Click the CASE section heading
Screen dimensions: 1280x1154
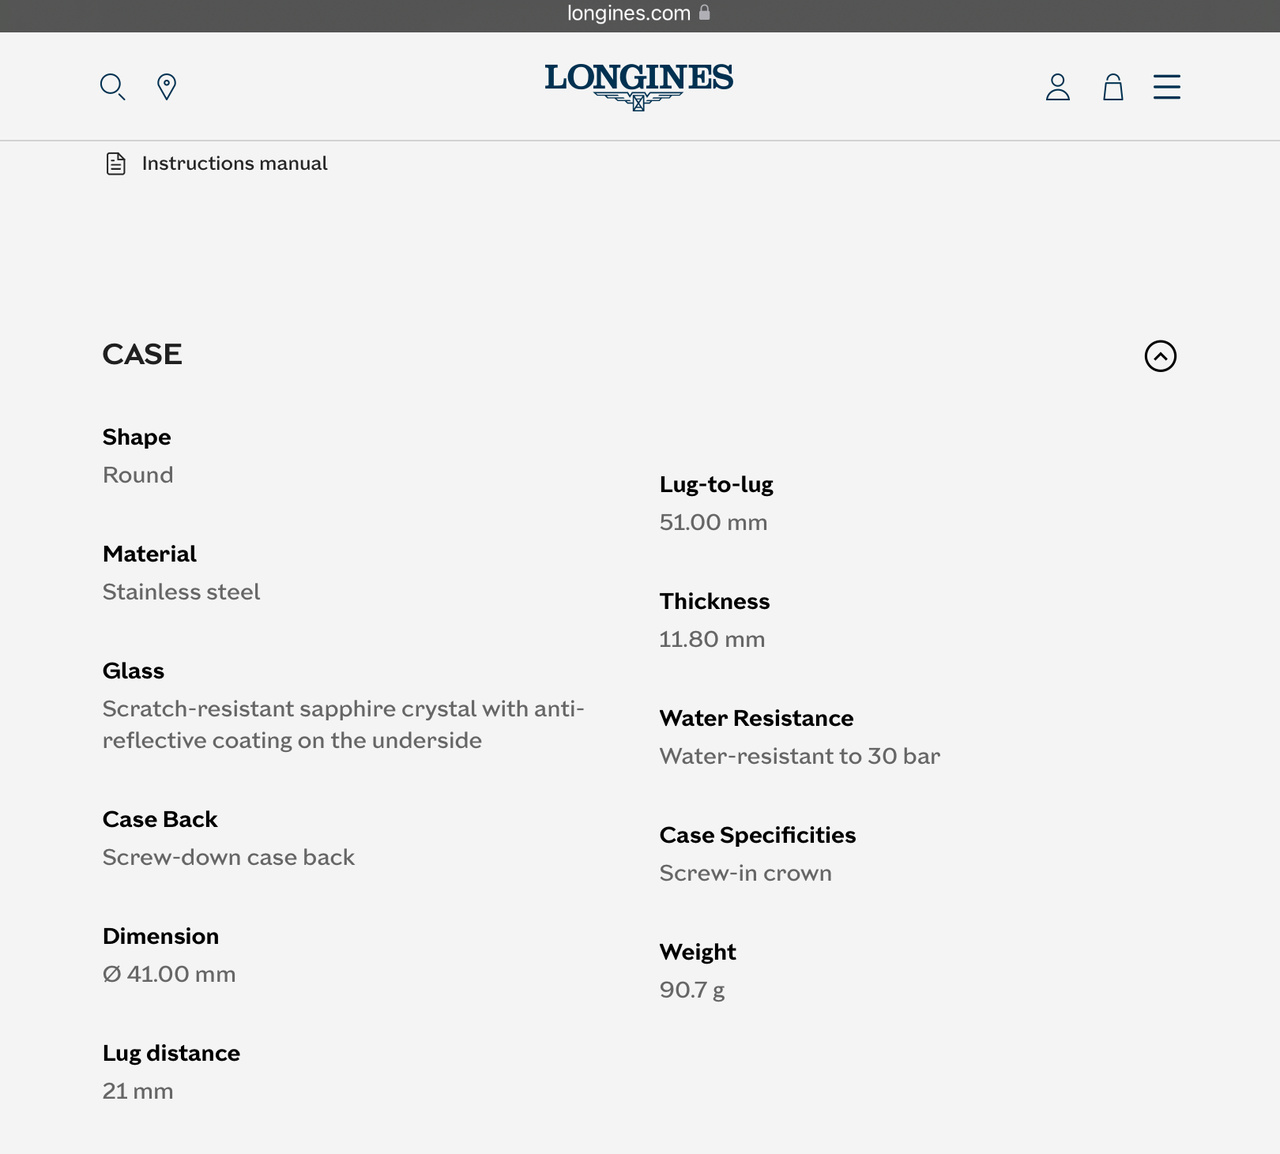[142, 354]
